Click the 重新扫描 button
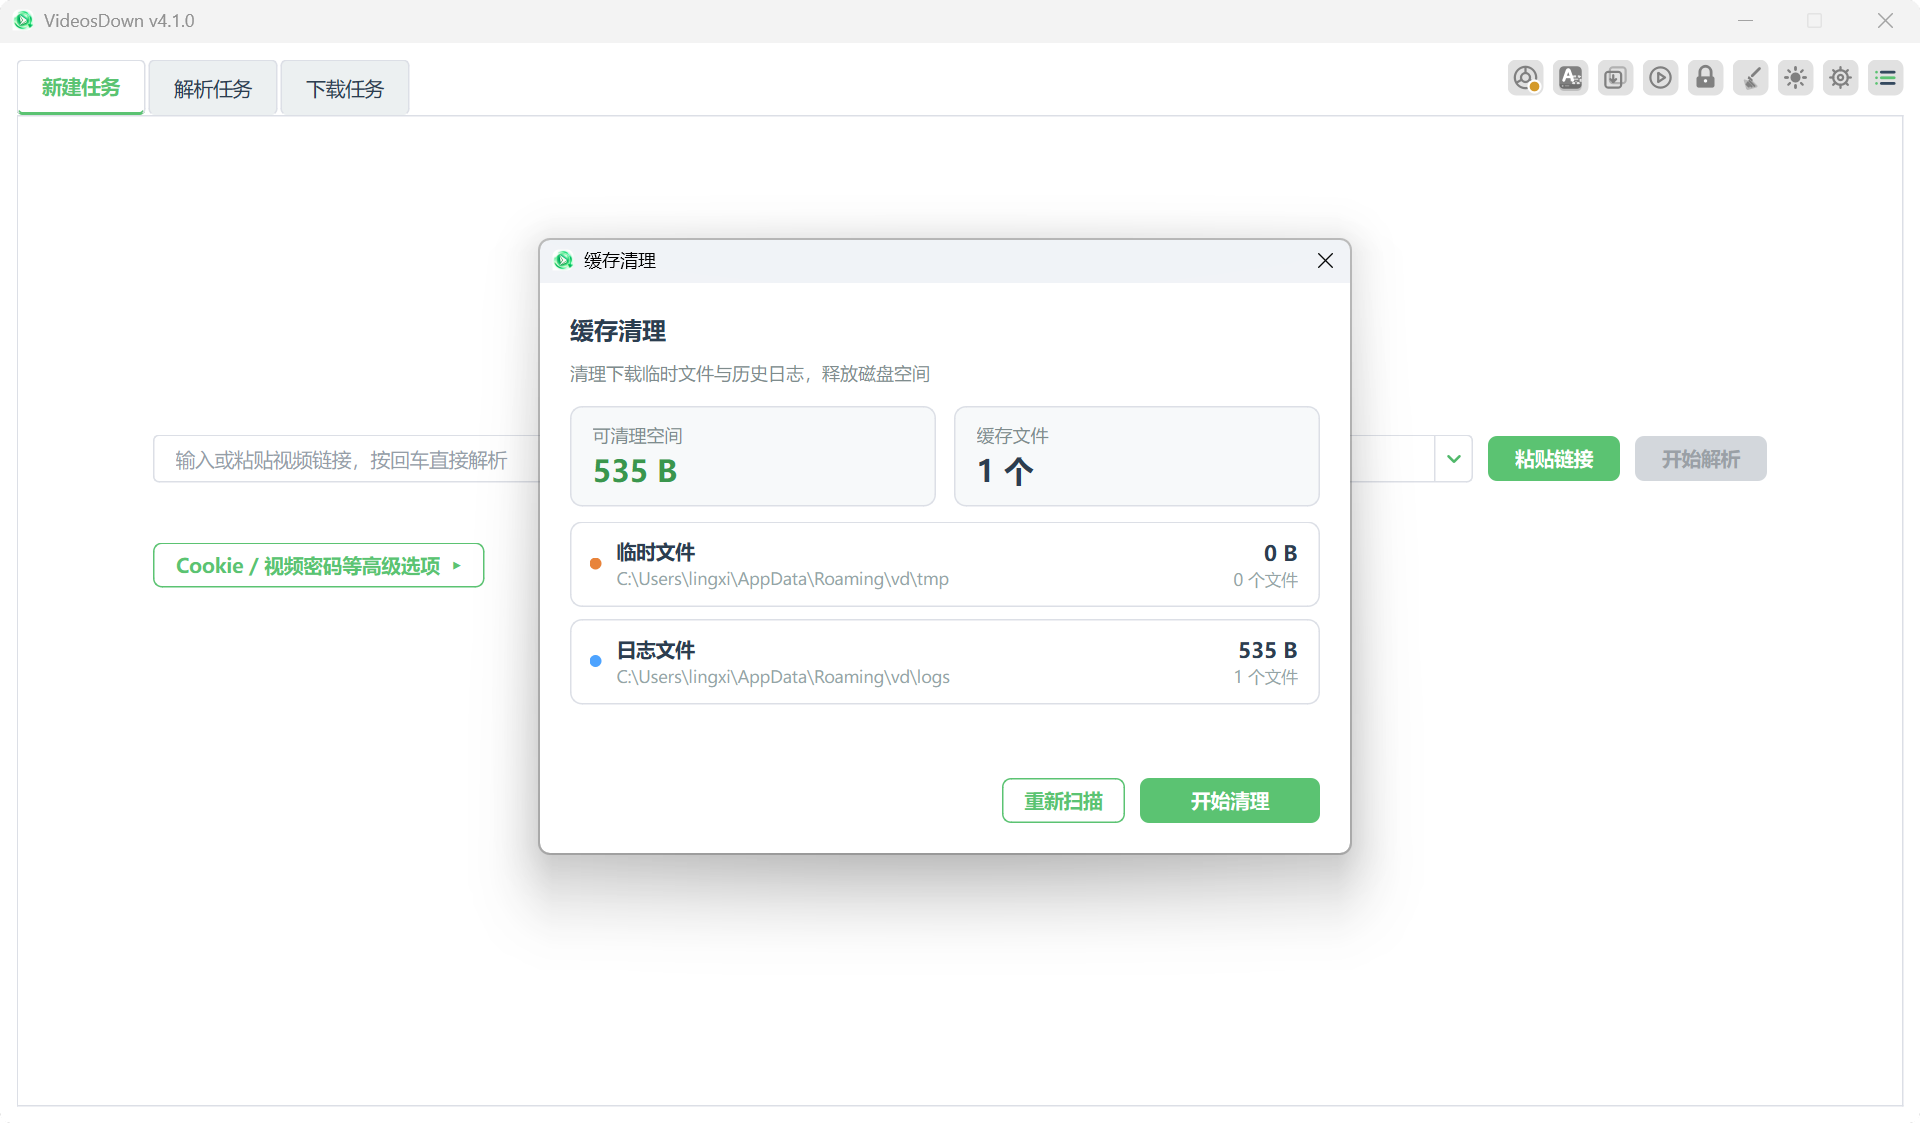Viewport: 1920px width, 1123px height. coord(1063,800)
